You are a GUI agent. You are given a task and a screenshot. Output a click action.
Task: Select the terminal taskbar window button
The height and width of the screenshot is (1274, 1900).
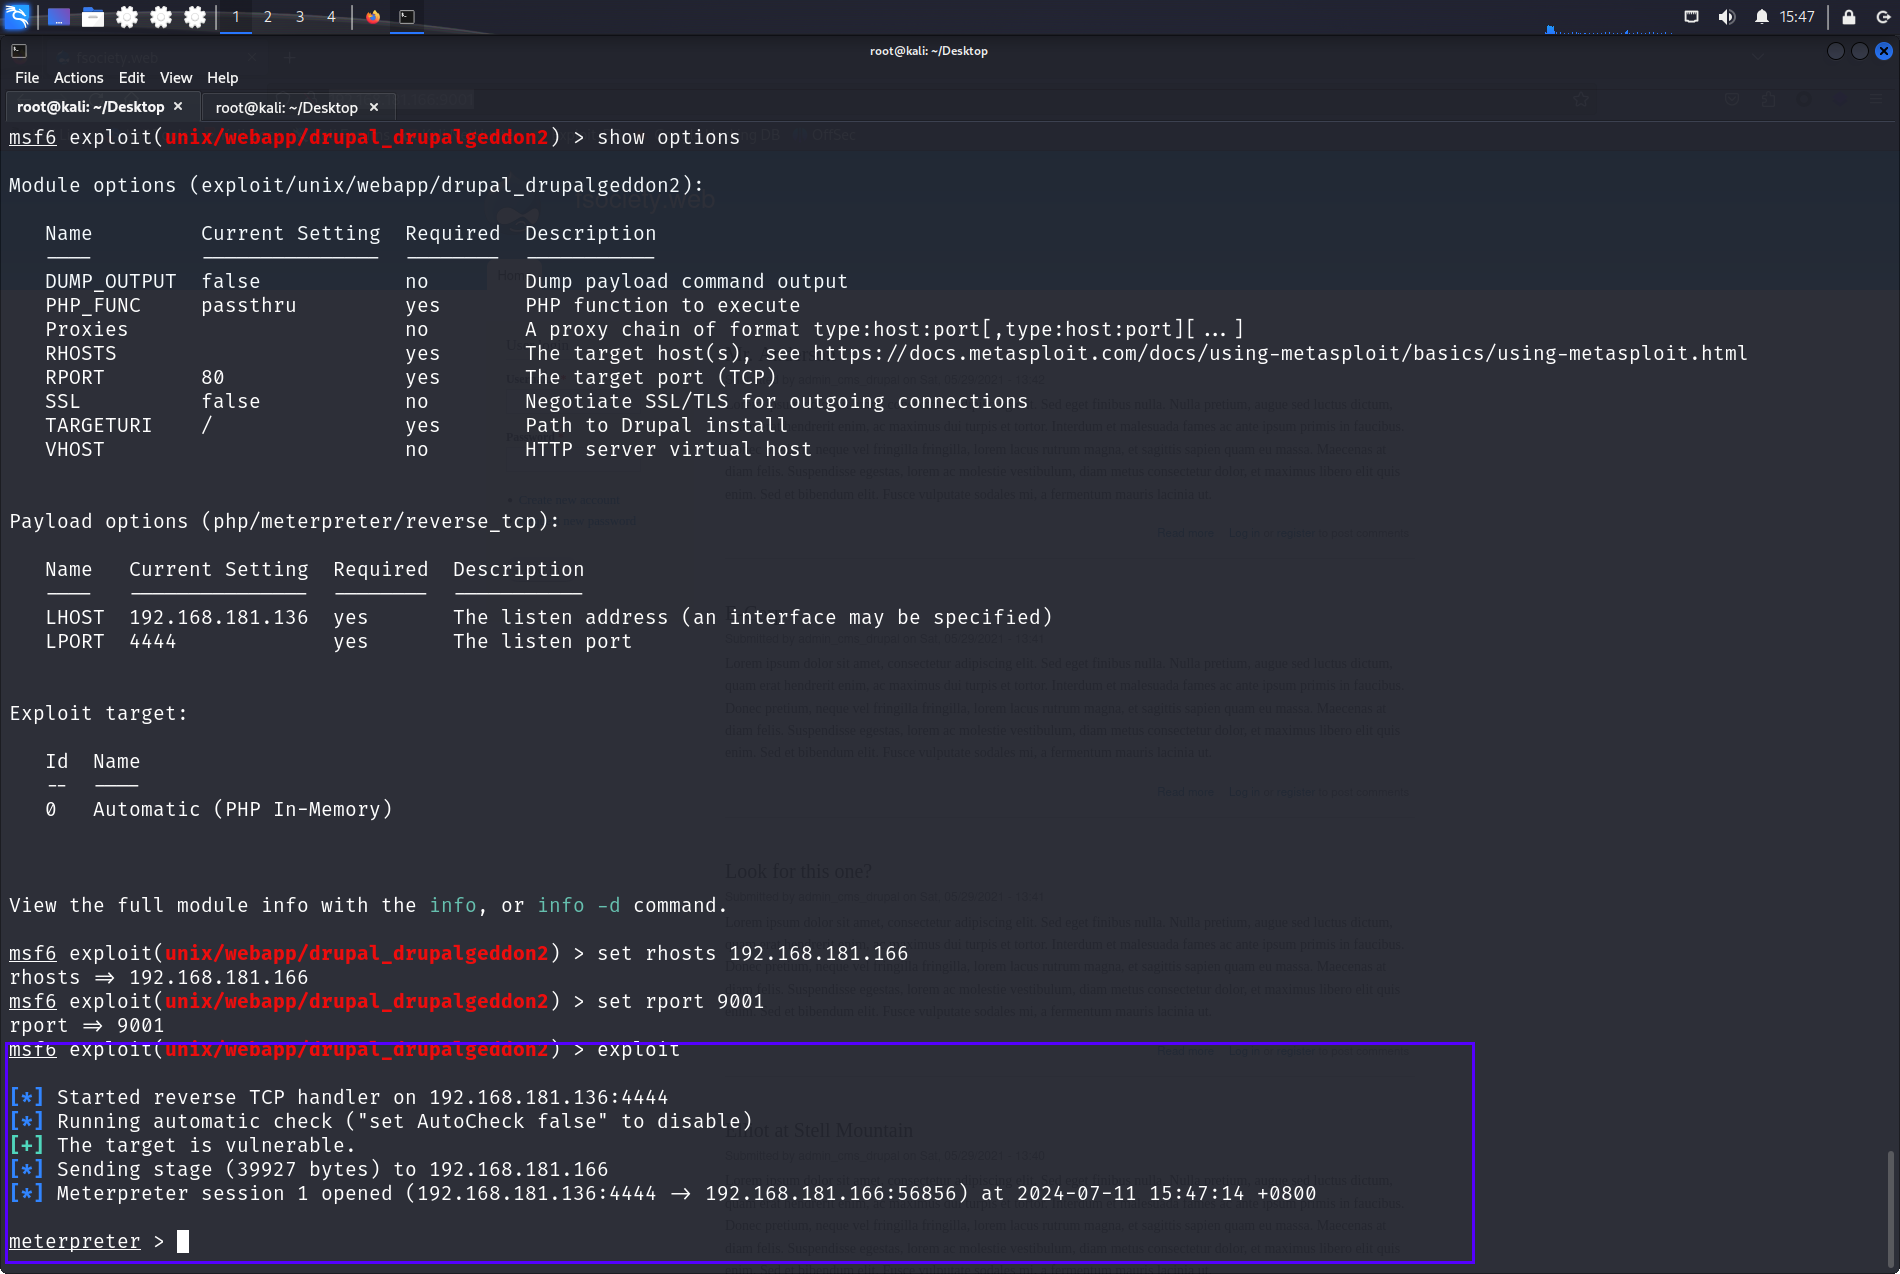point(407,17)
